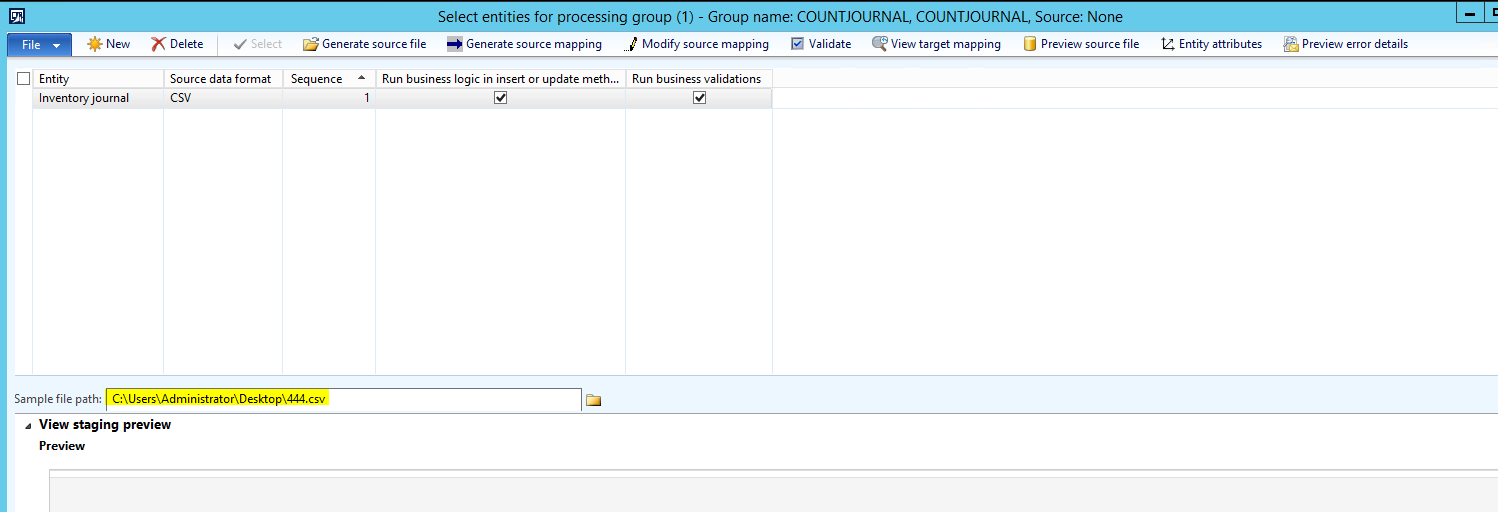Screen dimensions: 1498x512
Task: Uncheck Run business validations checkbox
Action: coord(699,98)
